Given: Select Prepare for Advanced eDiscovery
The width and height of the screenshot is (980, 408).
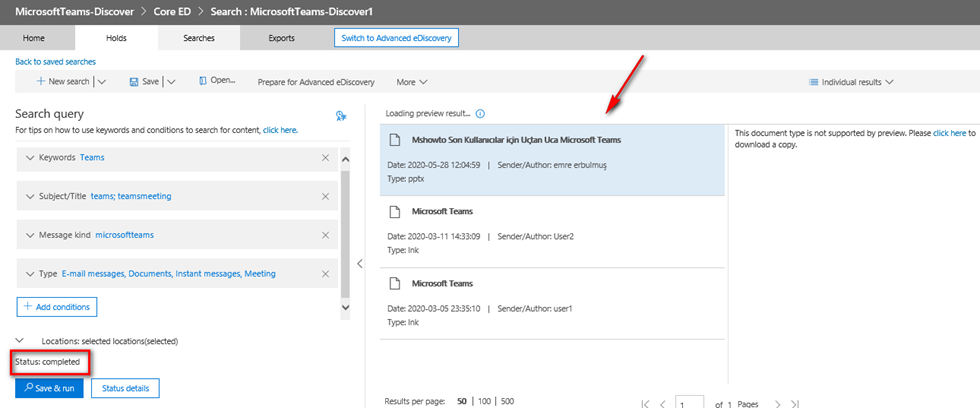Looking at the screenshot, I should point(316,82).
